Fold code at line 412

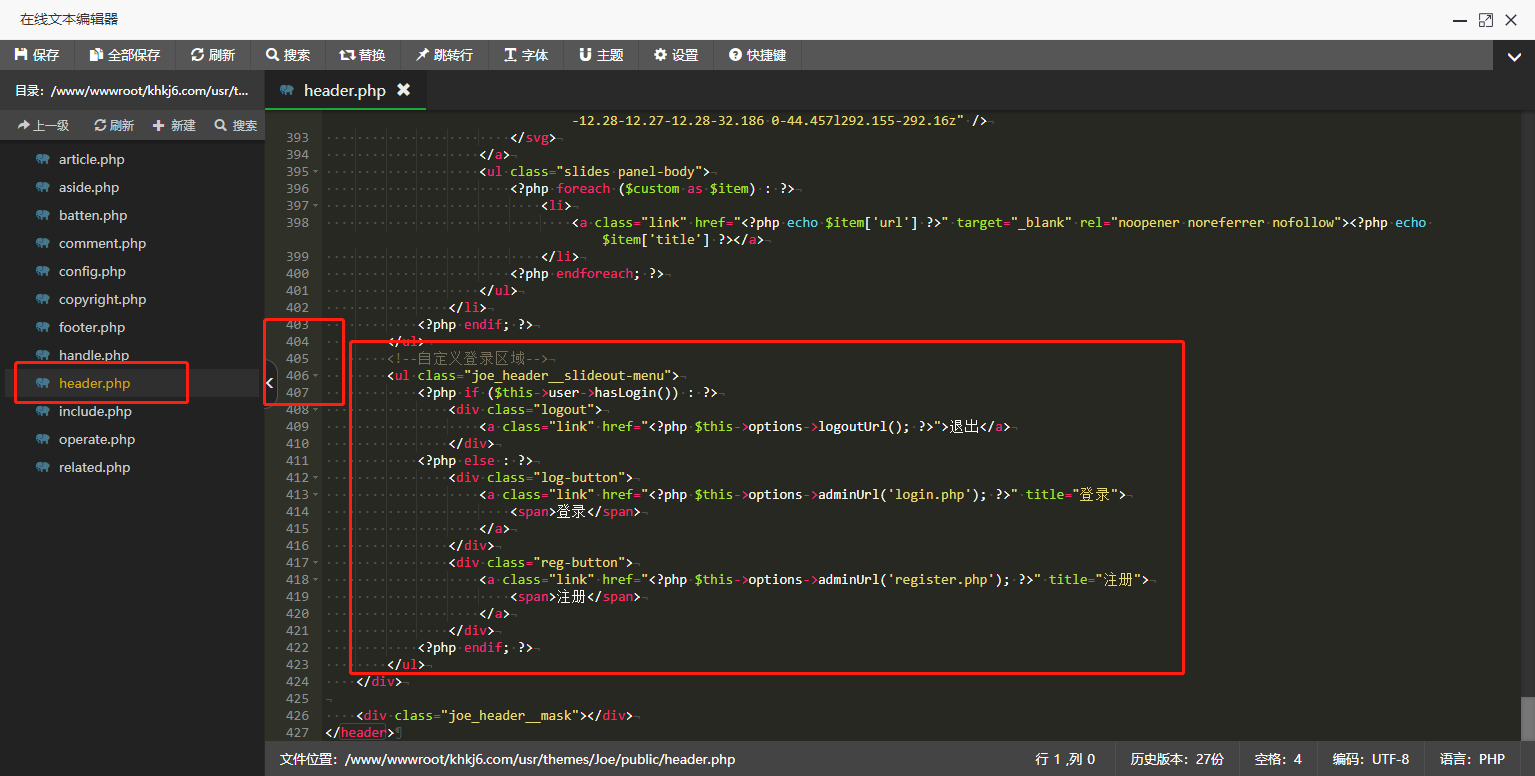(x=316, y=478)
